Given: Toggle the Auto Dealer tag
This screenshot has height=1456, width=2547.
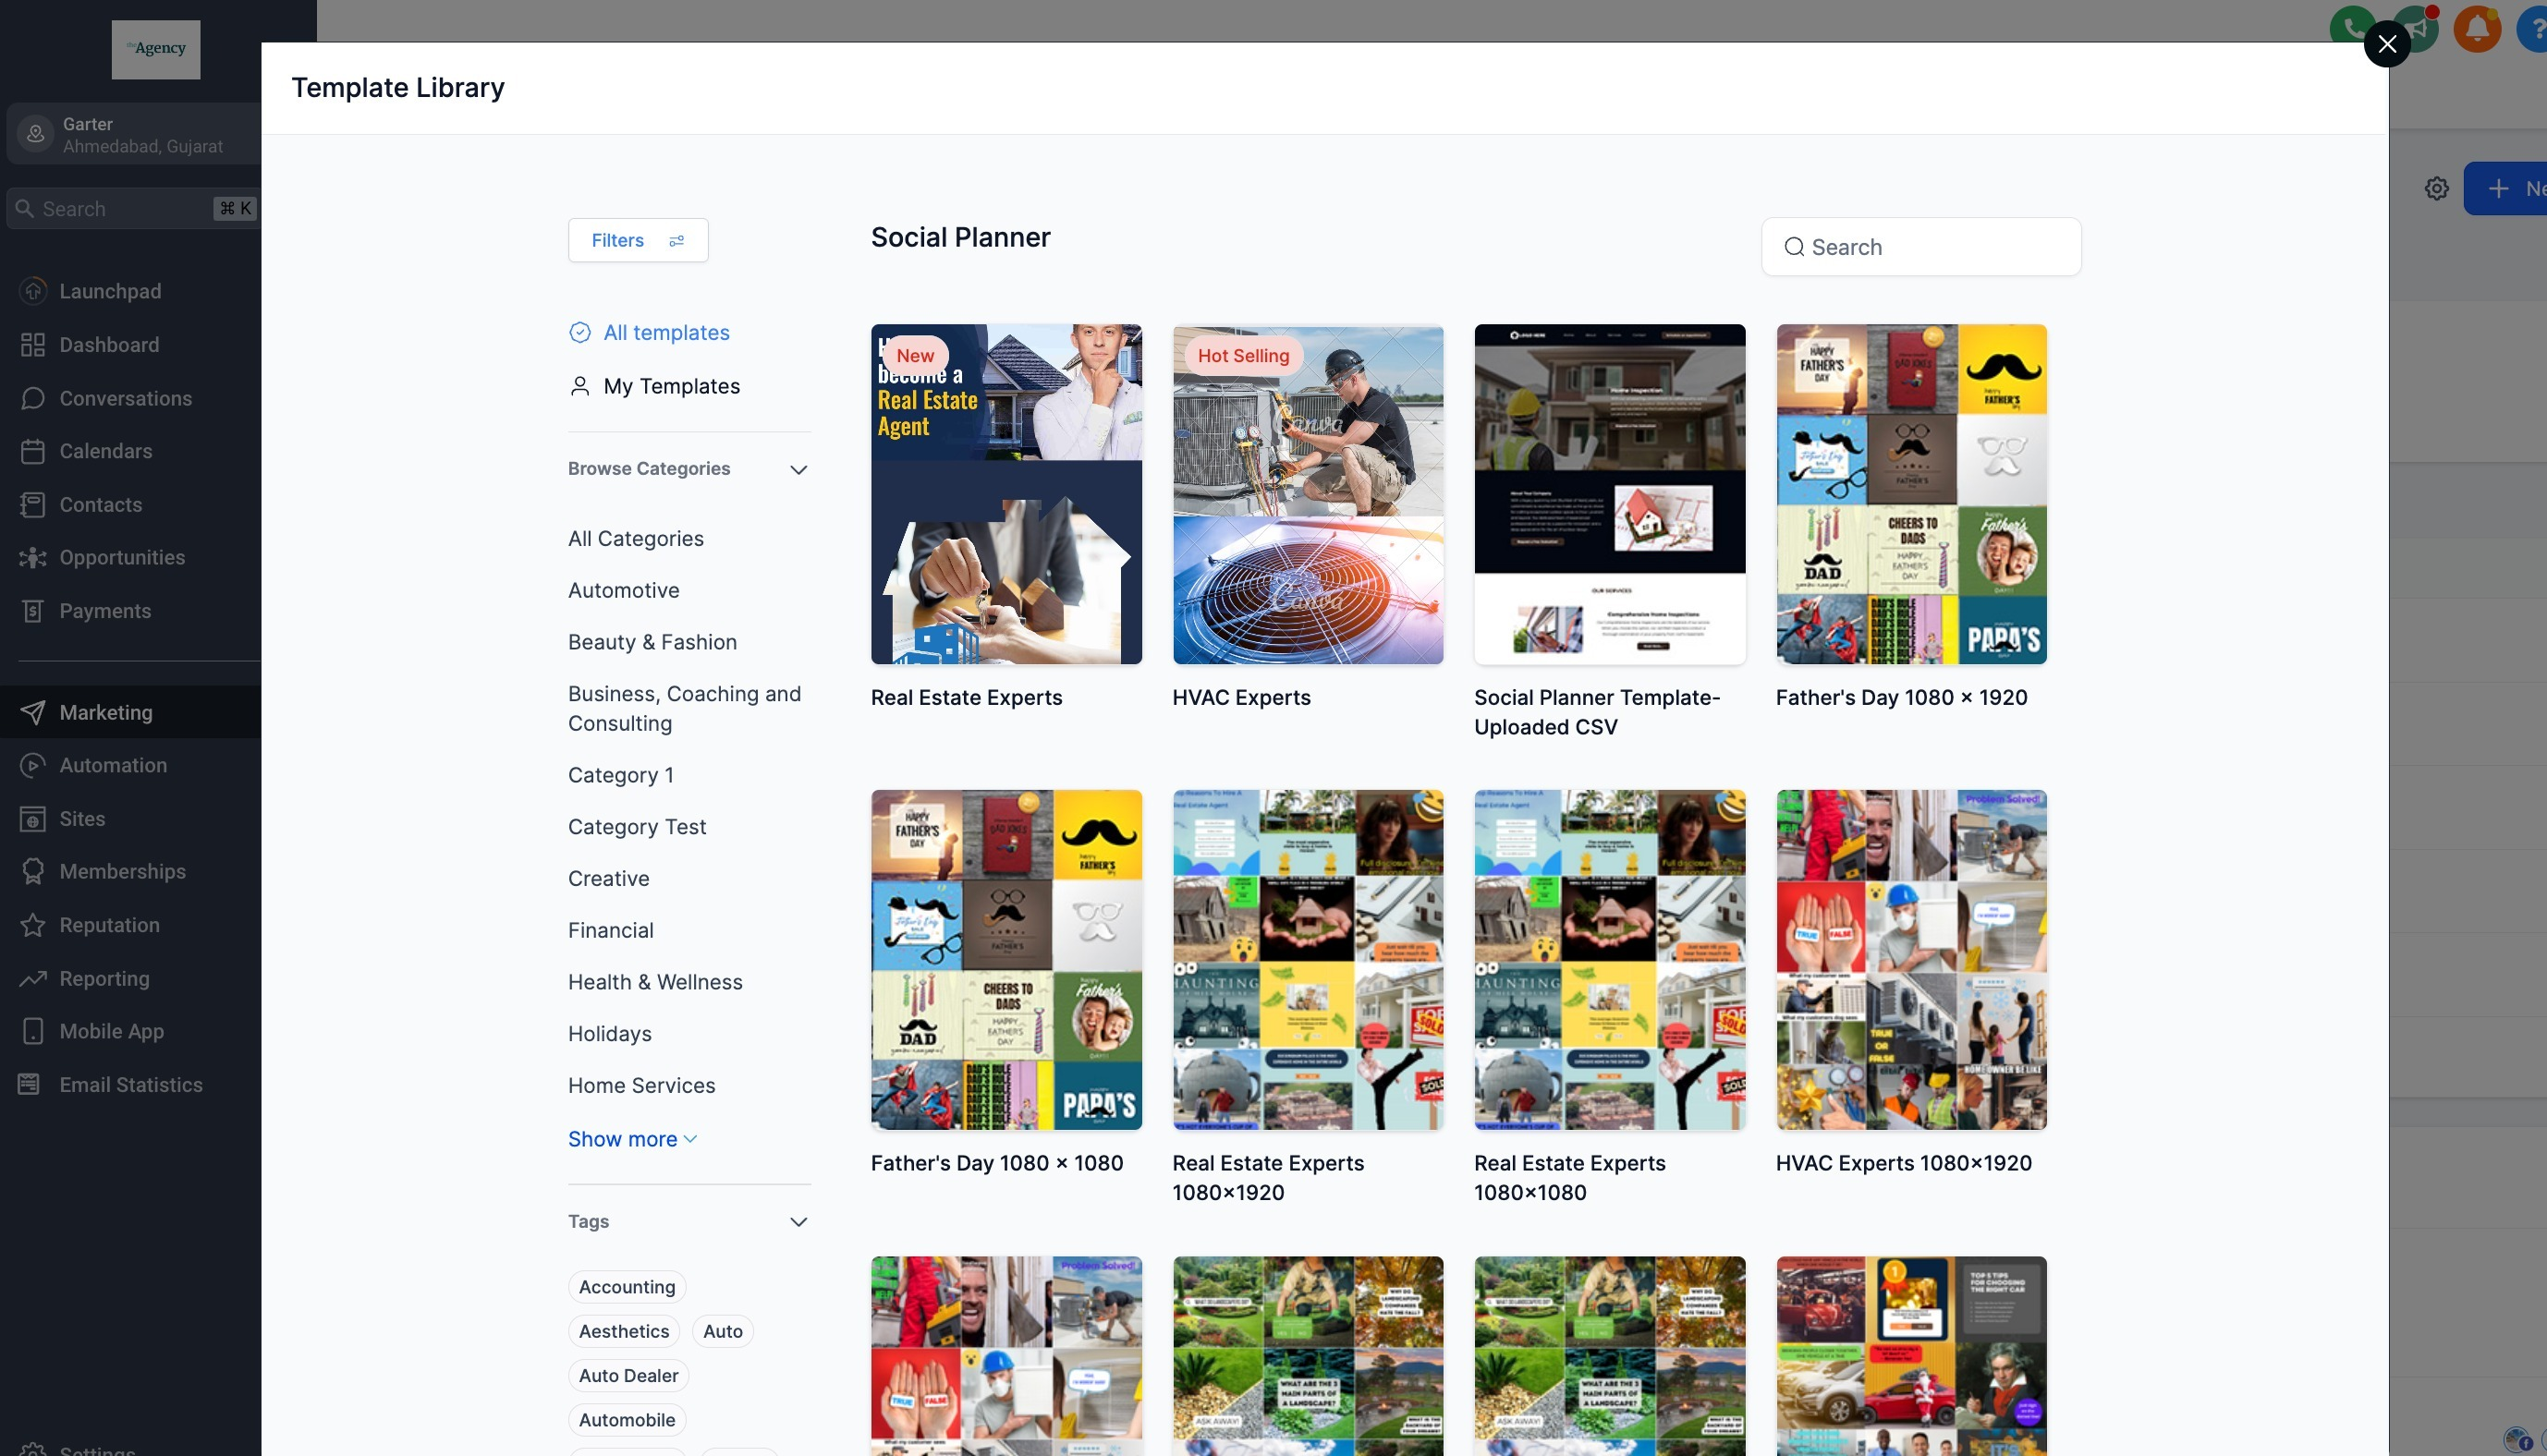Looking at the screenshot, I should point(628,1375).
